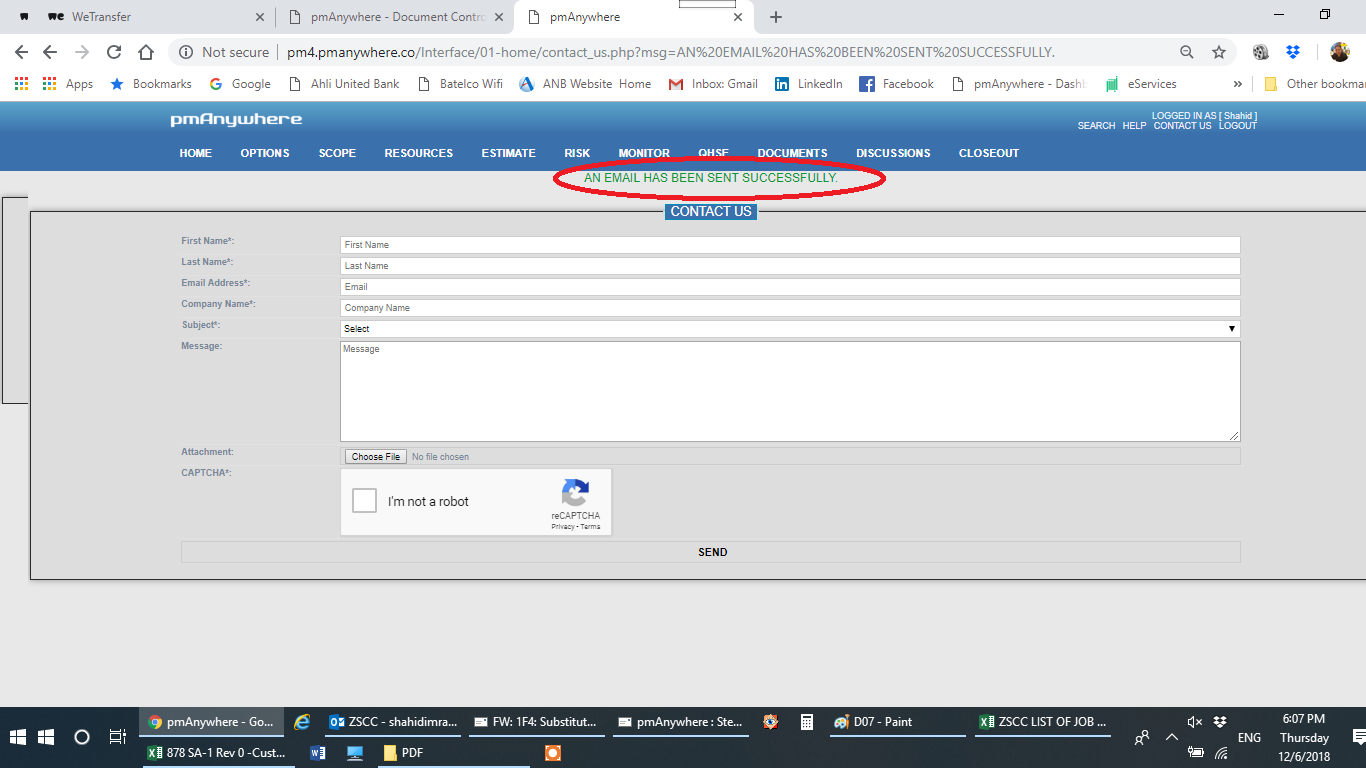Viewport: 1366px width, 768px height.
Task: Show hidden system tray icons
Action: 1172,737
